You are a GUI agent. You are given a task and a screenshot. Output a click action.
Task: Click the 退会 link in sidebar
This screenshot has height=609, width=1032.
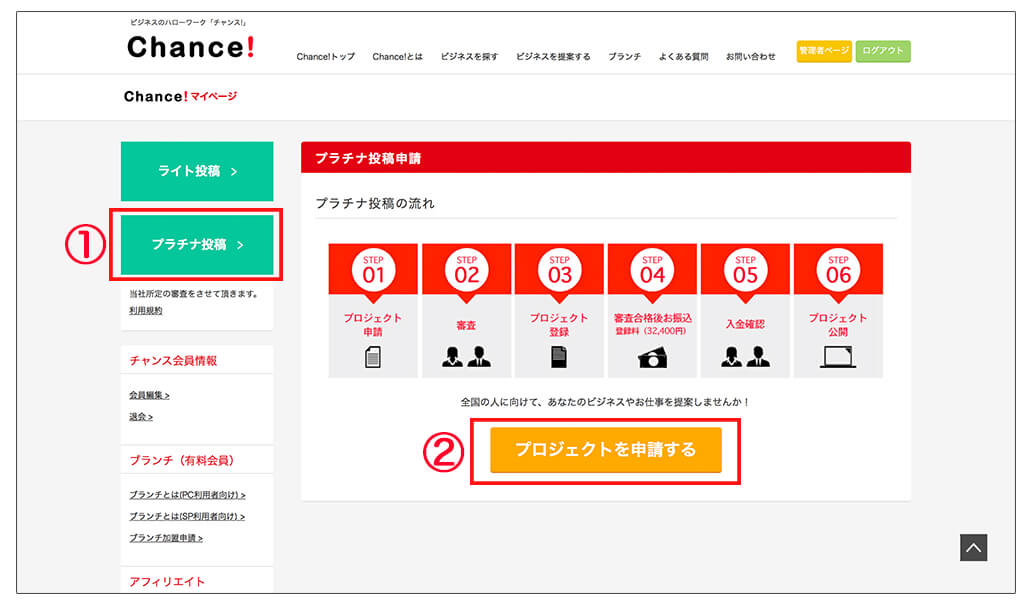[141, 416]
